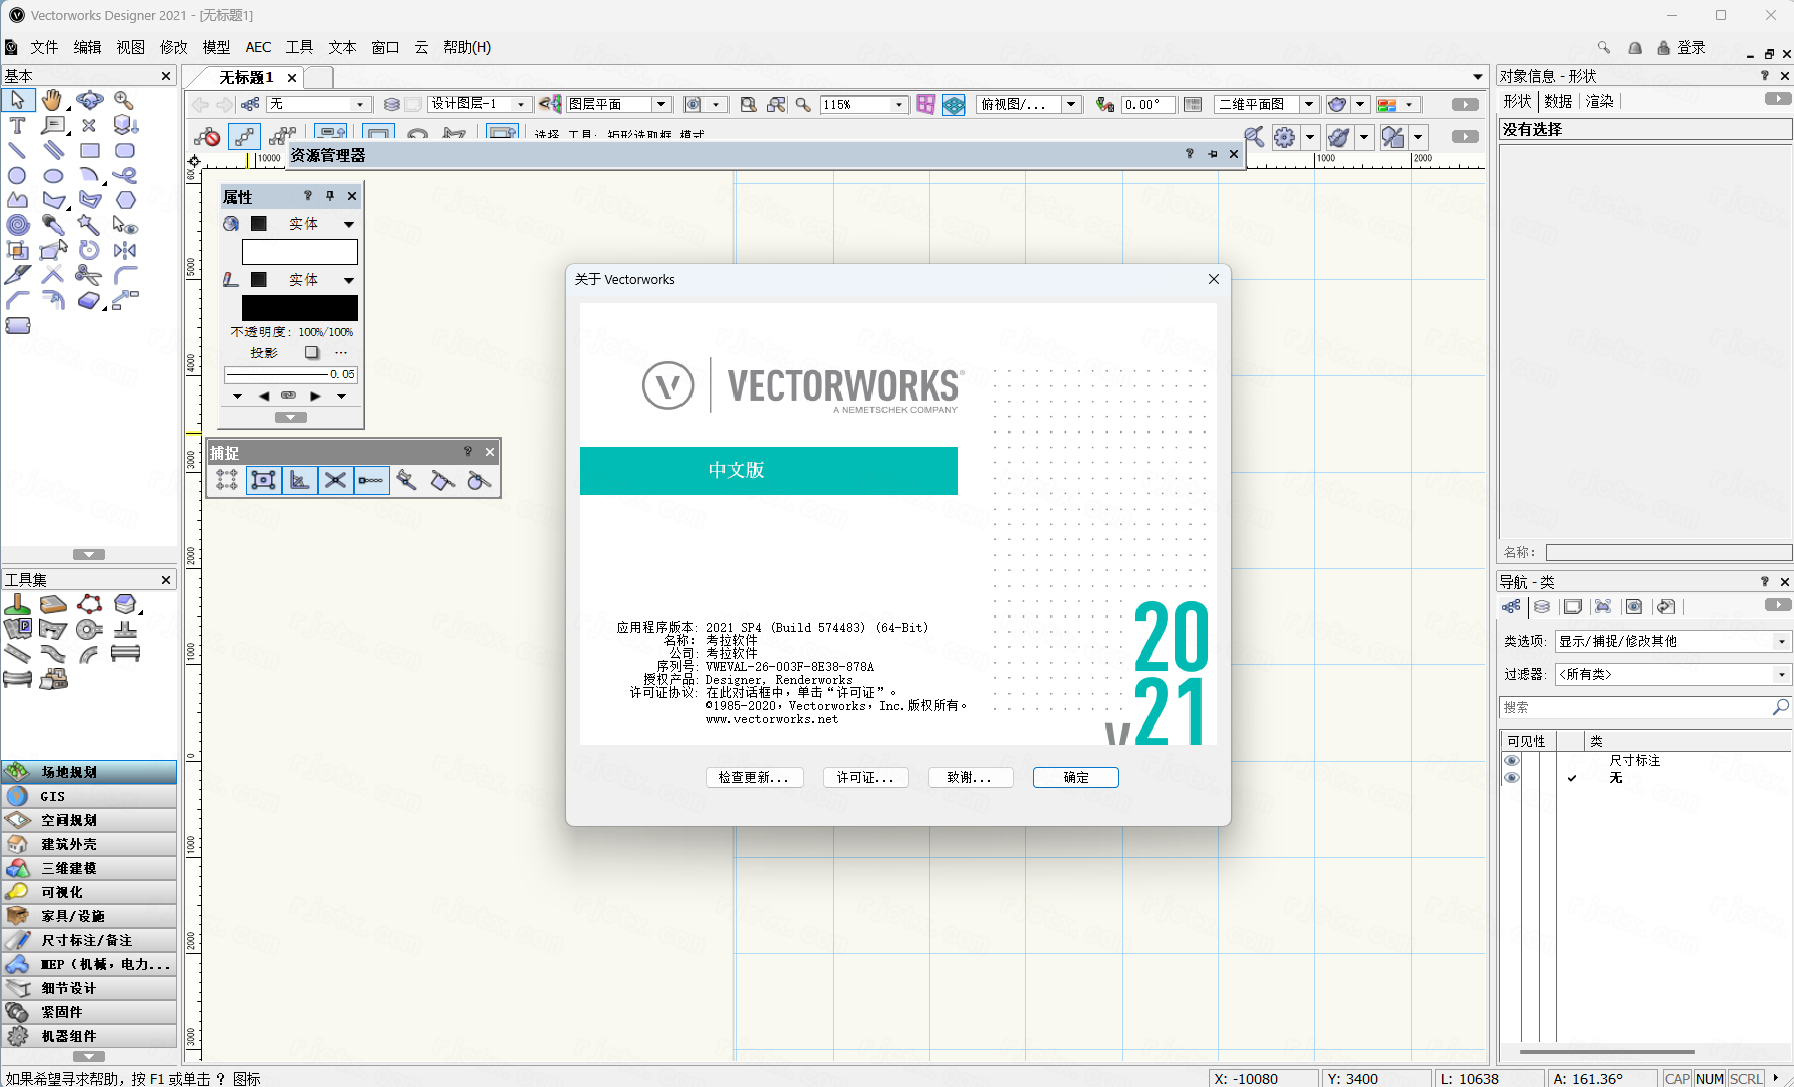Image resolution: width=1794 pixels, height=1087 pixels.
Task: Toggle visibility of the 尺寸标注 class
Action: click(1510, 760)
